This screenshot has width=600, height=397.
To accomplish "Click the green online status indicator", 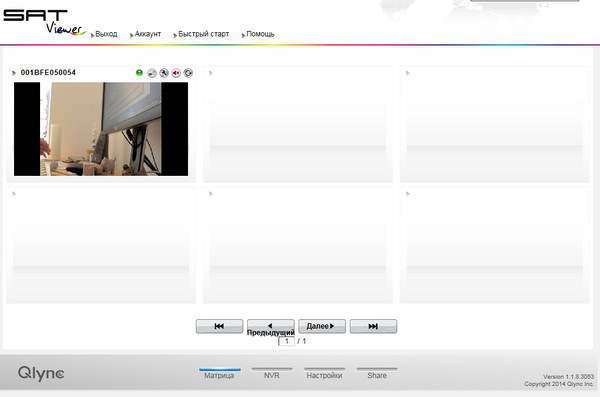I will 139,73.
